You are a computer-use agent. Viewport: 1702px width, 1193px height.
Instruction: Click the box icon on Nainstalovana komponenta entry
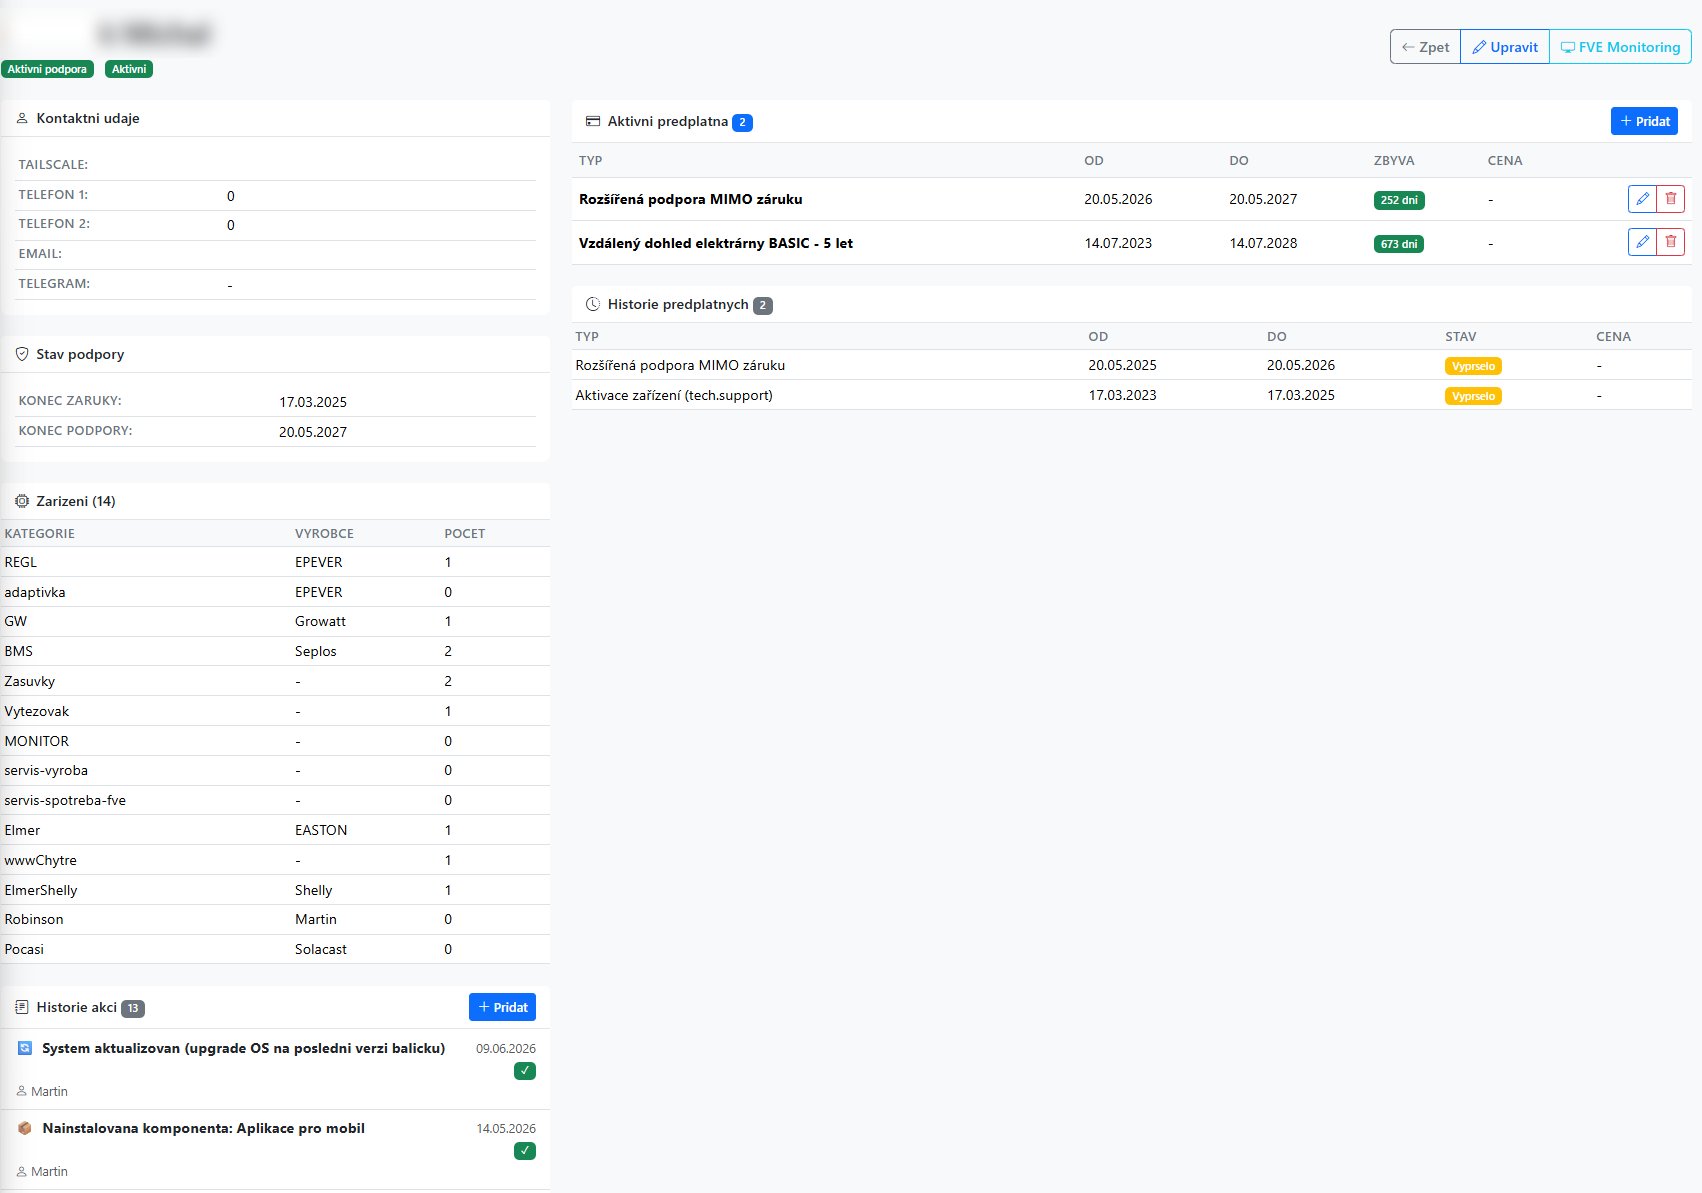25,1128
